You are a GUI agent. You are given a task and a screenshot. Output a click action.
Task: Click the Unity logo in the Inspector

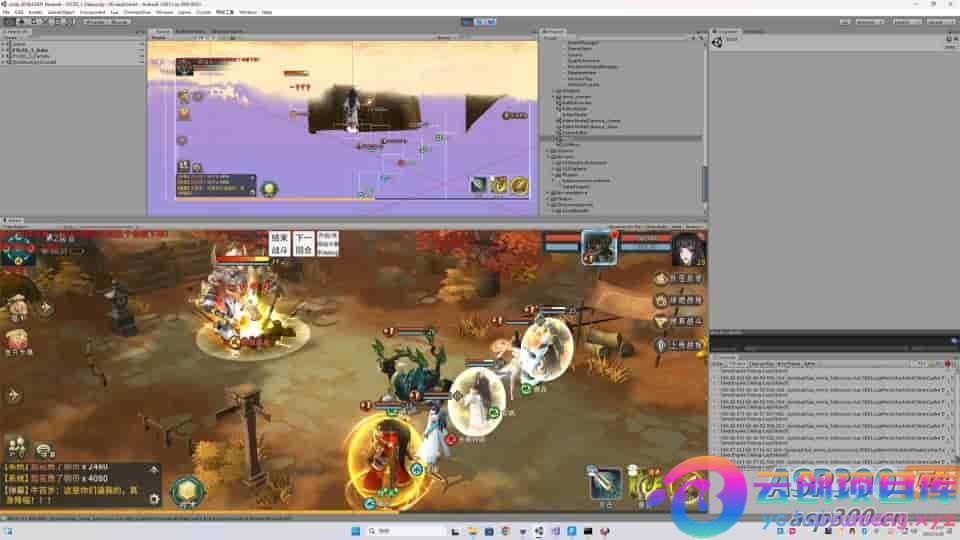click(x=718, y=41)
